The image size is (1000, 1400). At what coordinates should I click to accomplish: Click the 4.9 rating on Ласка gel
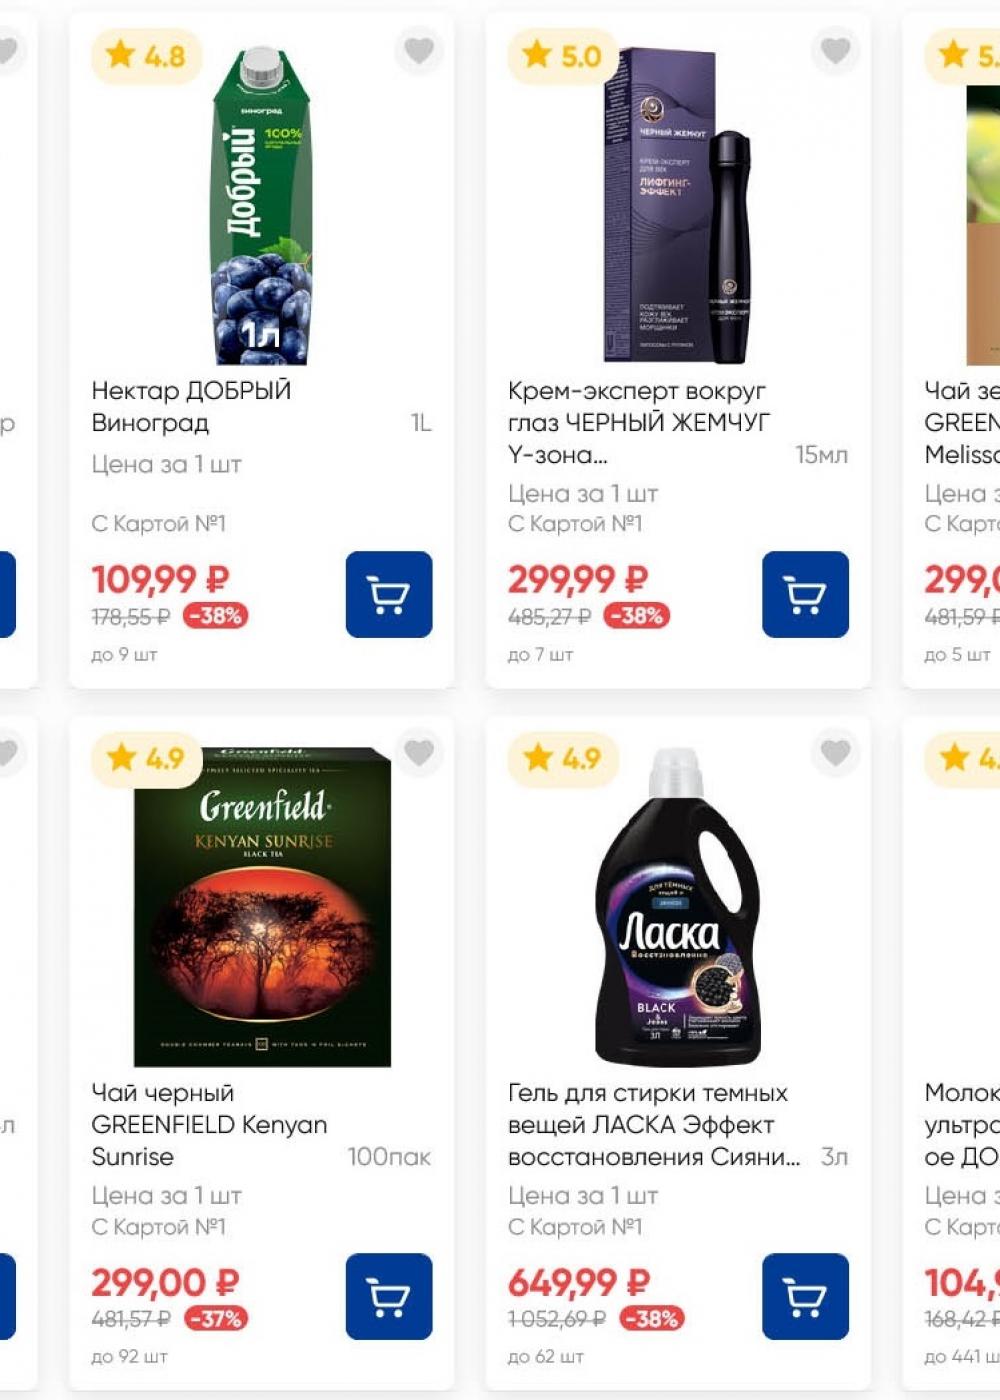562,758
